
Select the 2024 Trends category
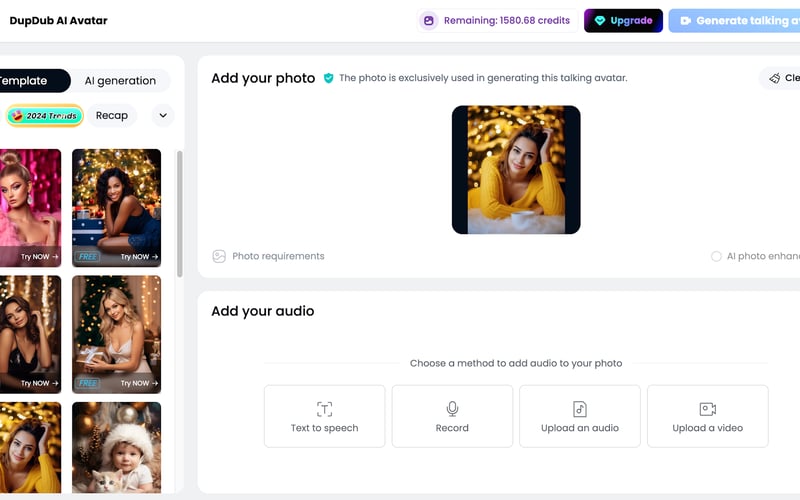click(44, 115)
